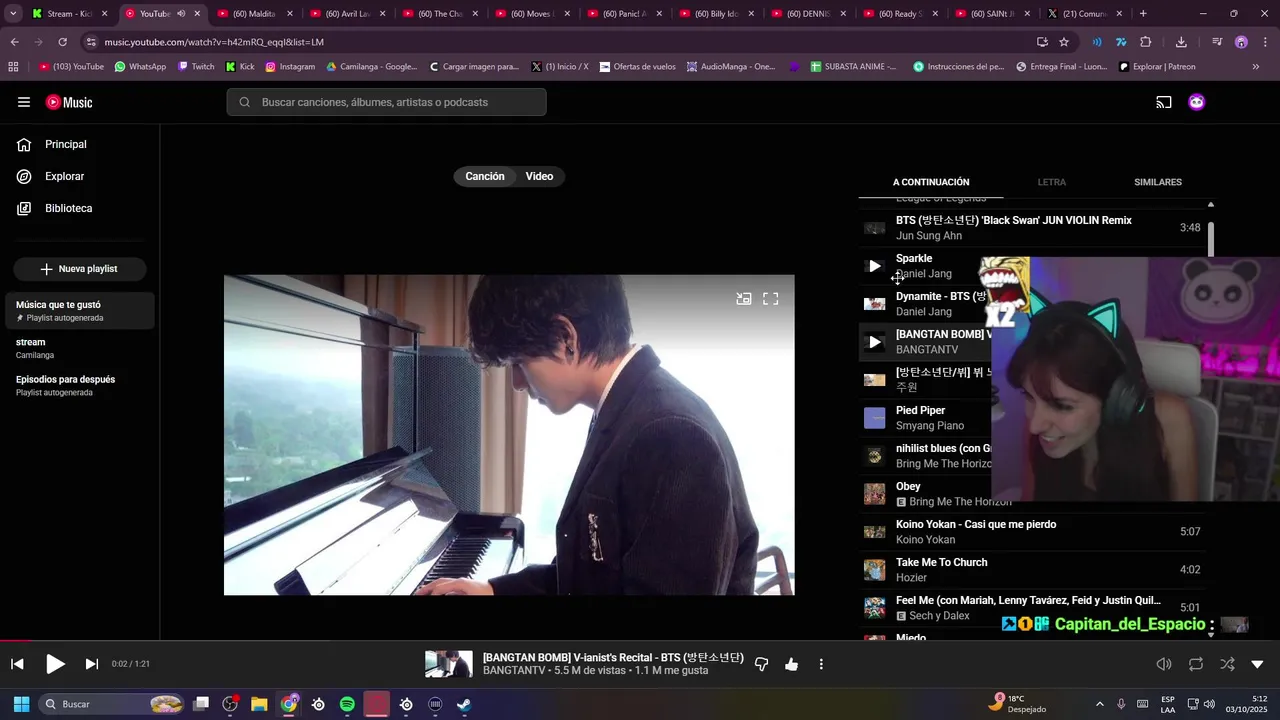Collapse the player page arrow

click(1257, 664)
